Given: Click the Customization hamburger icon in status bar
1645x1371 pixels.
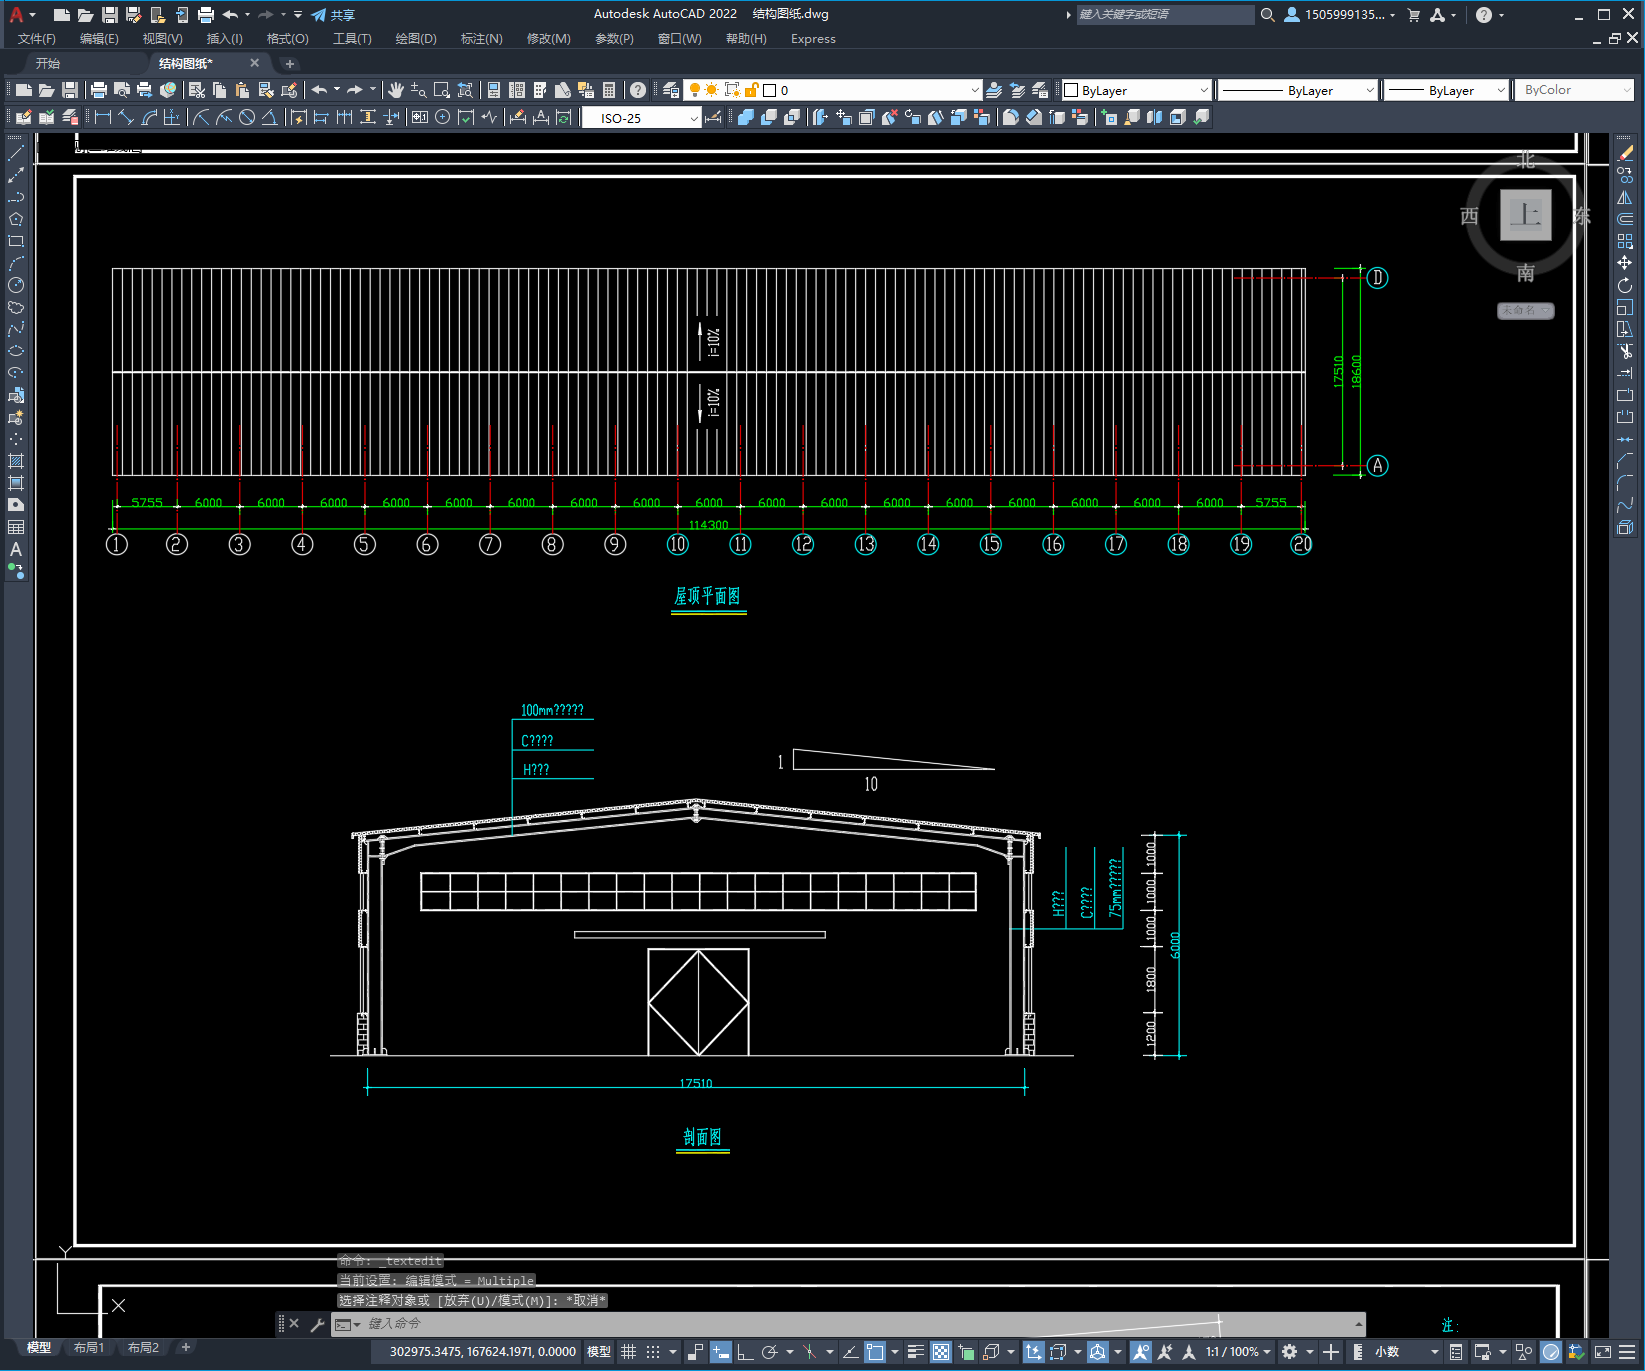Looking at the screenshot, I should click(1627, 1352).
